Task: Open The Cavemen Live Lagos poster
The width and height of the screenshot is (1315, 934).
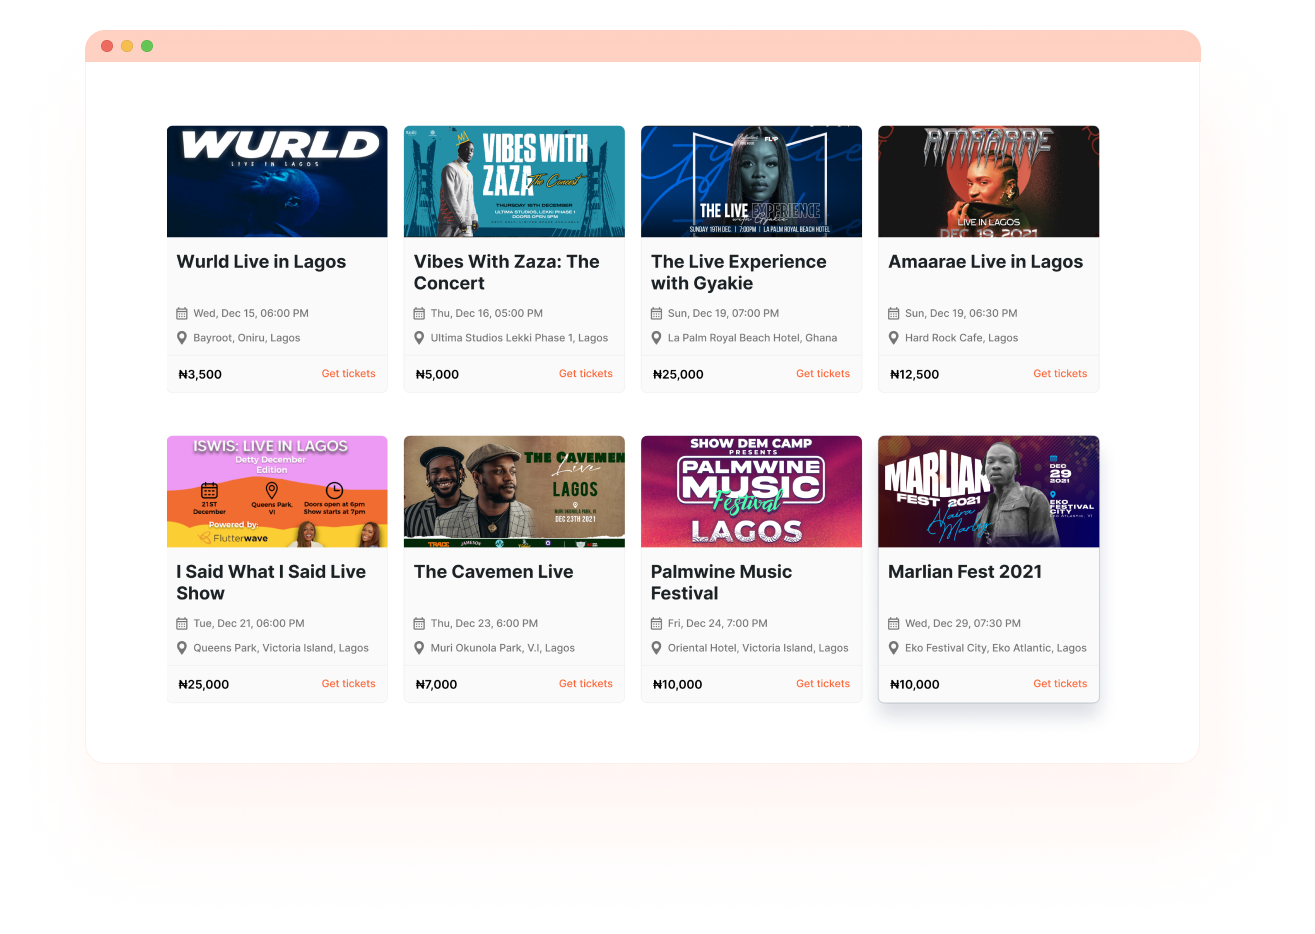Action: pos(514,491)
